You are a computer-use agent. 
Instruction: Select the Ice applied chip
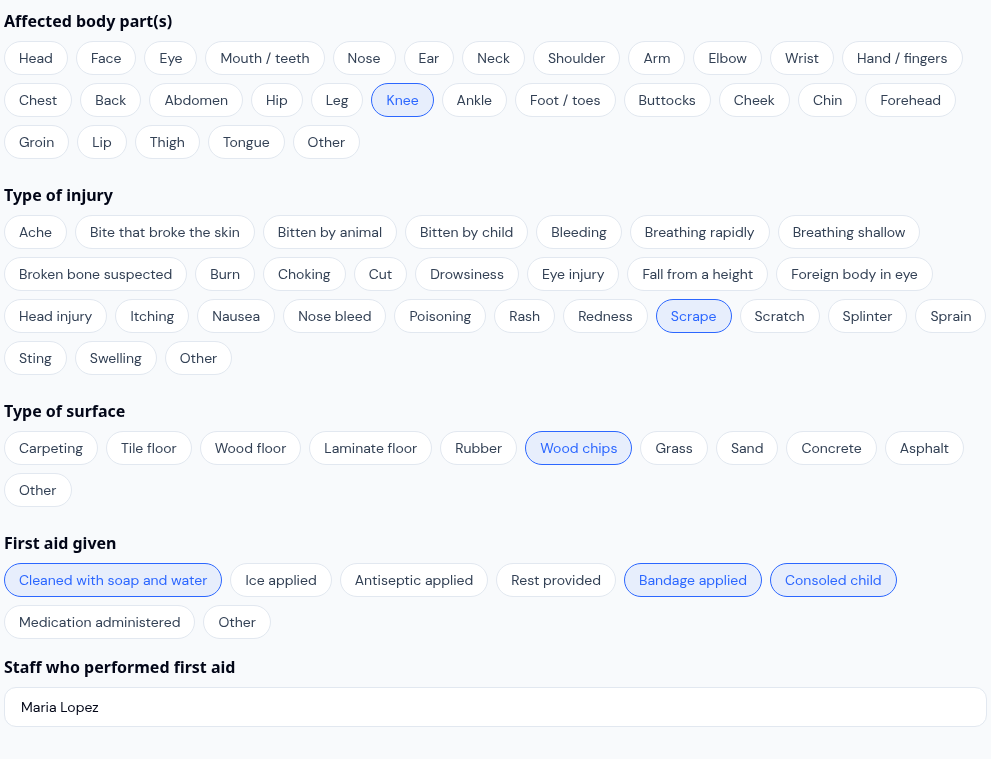281,580
